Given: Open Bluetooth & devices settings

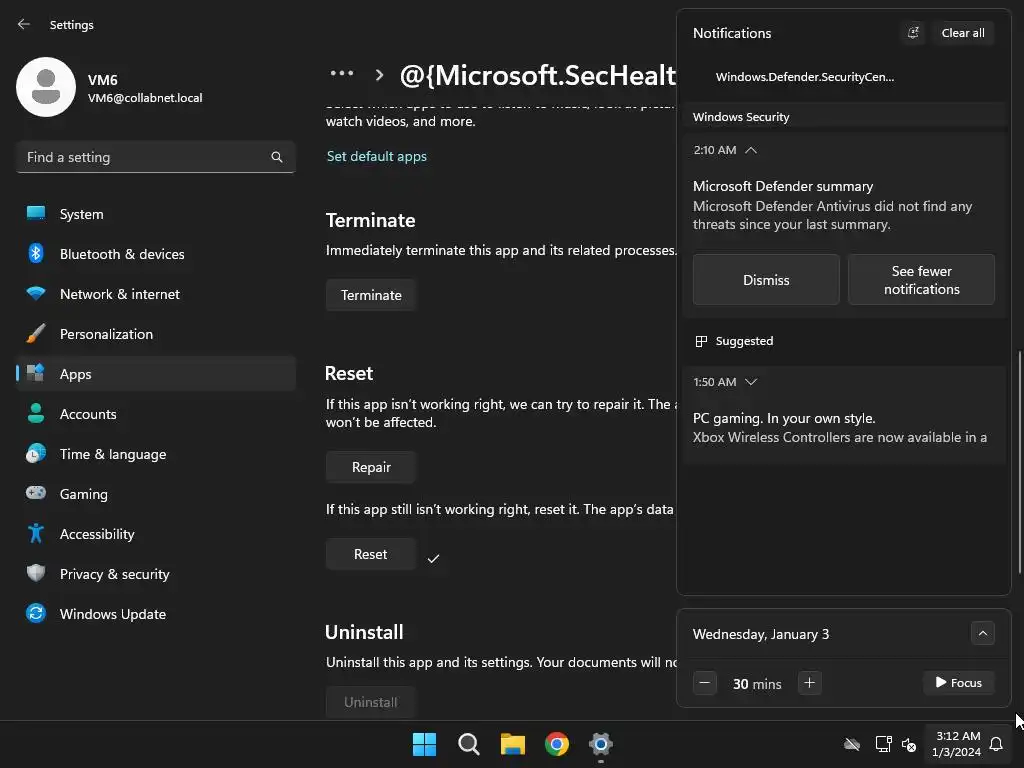Looking at the screenshot, I should click(155, 253).
